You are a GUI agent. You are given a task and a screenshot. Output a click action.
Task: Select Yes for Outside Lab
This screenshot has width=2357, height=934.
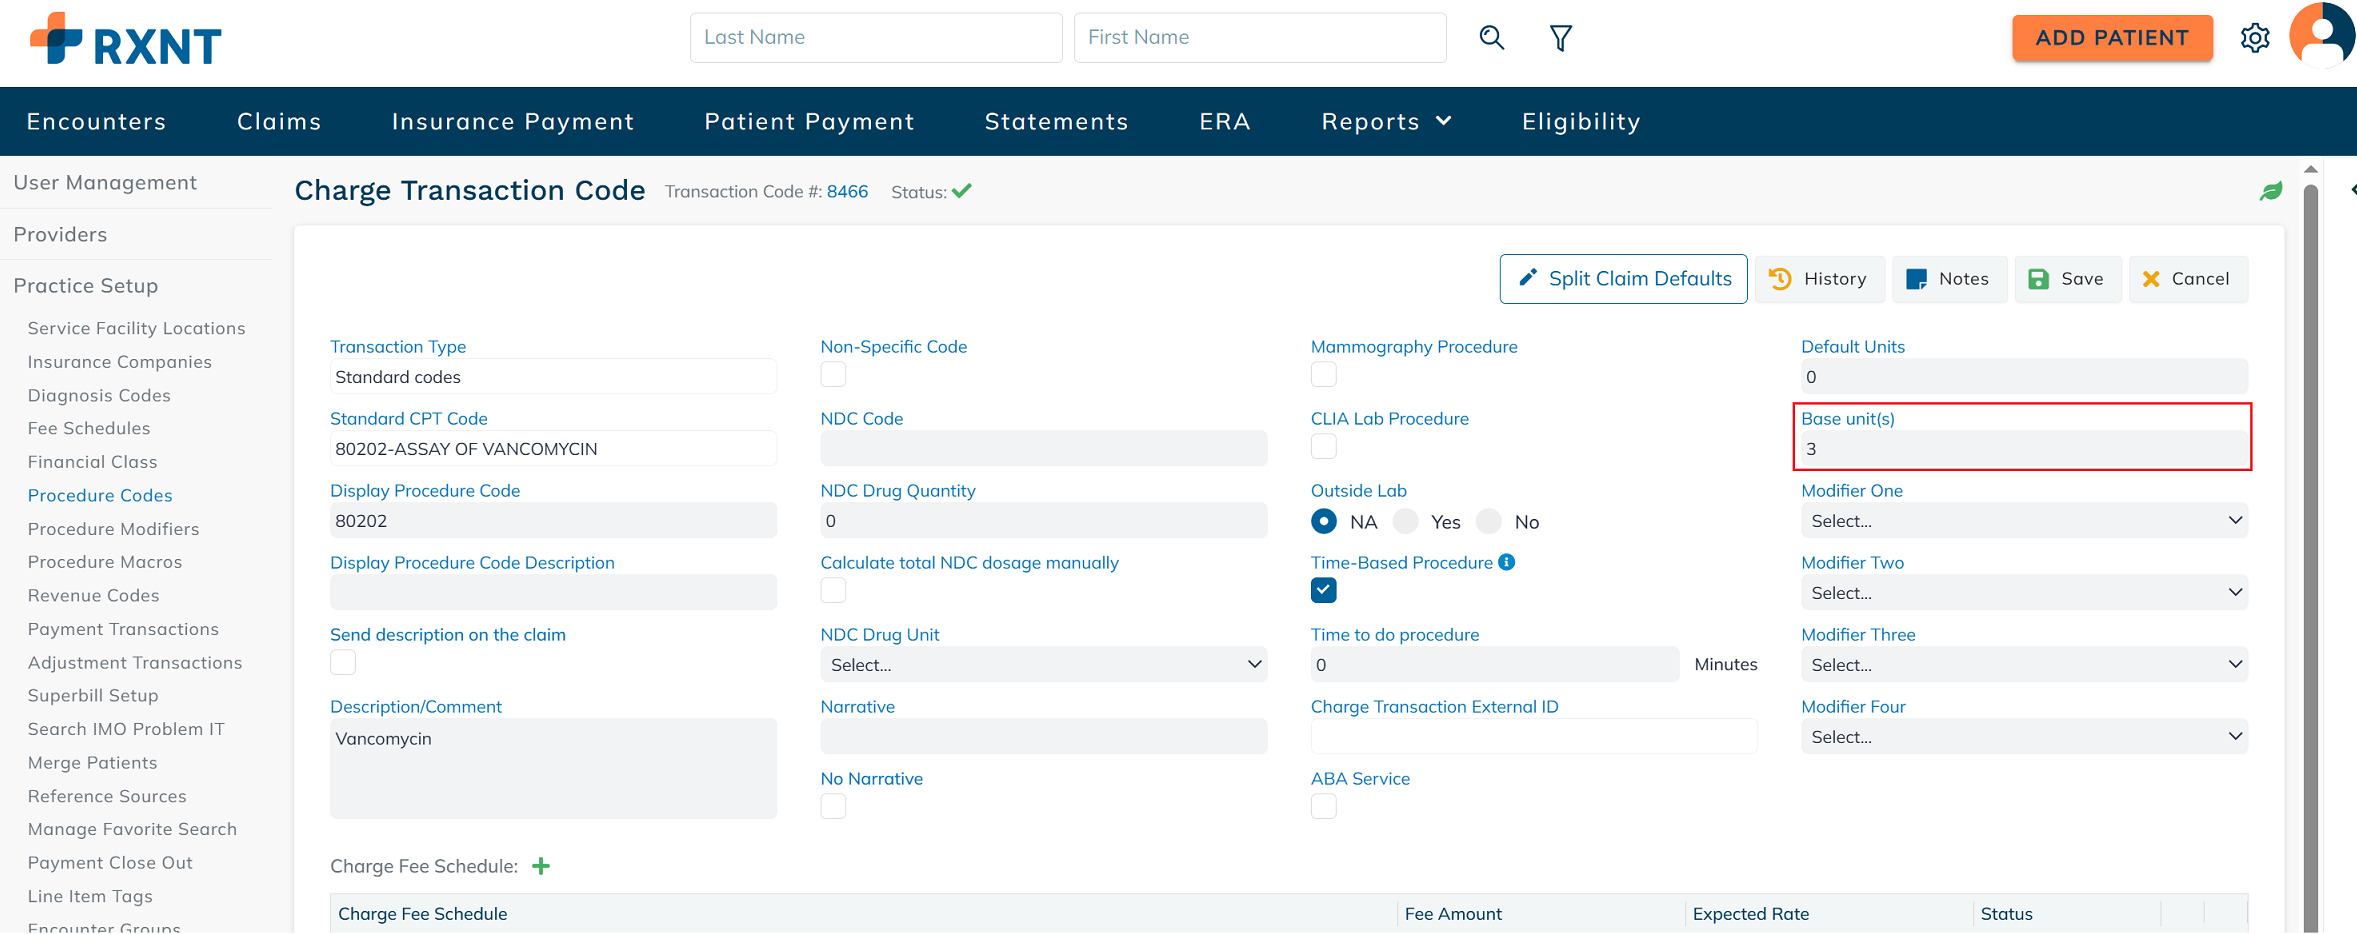[1407, 521]
